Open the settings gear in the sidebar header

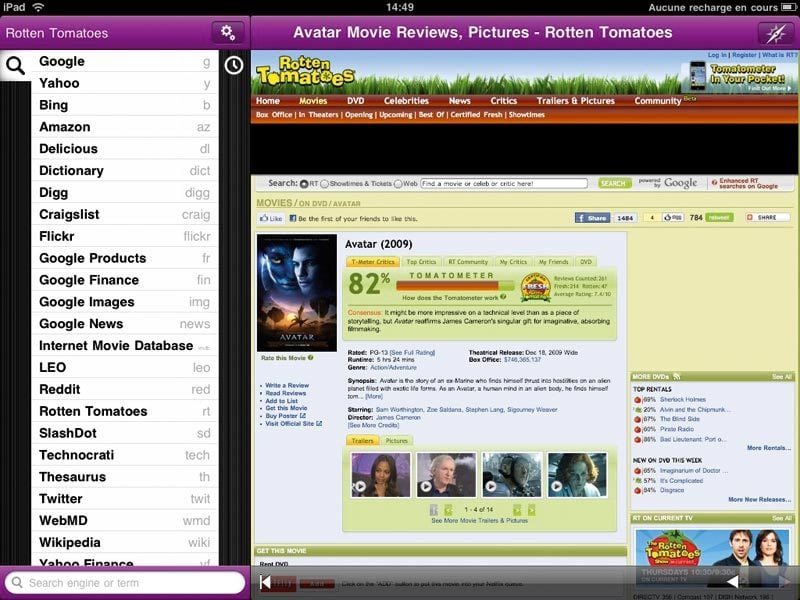click(228, 33)
